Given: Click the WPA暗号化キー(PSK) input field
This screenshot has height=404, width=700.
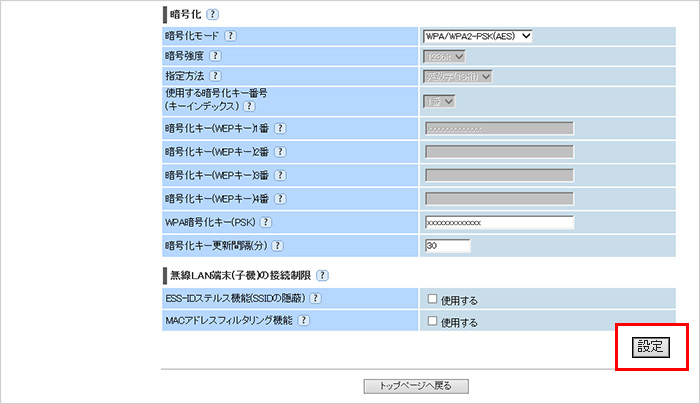Looking at the screenshot, I should tap(498, 223).
